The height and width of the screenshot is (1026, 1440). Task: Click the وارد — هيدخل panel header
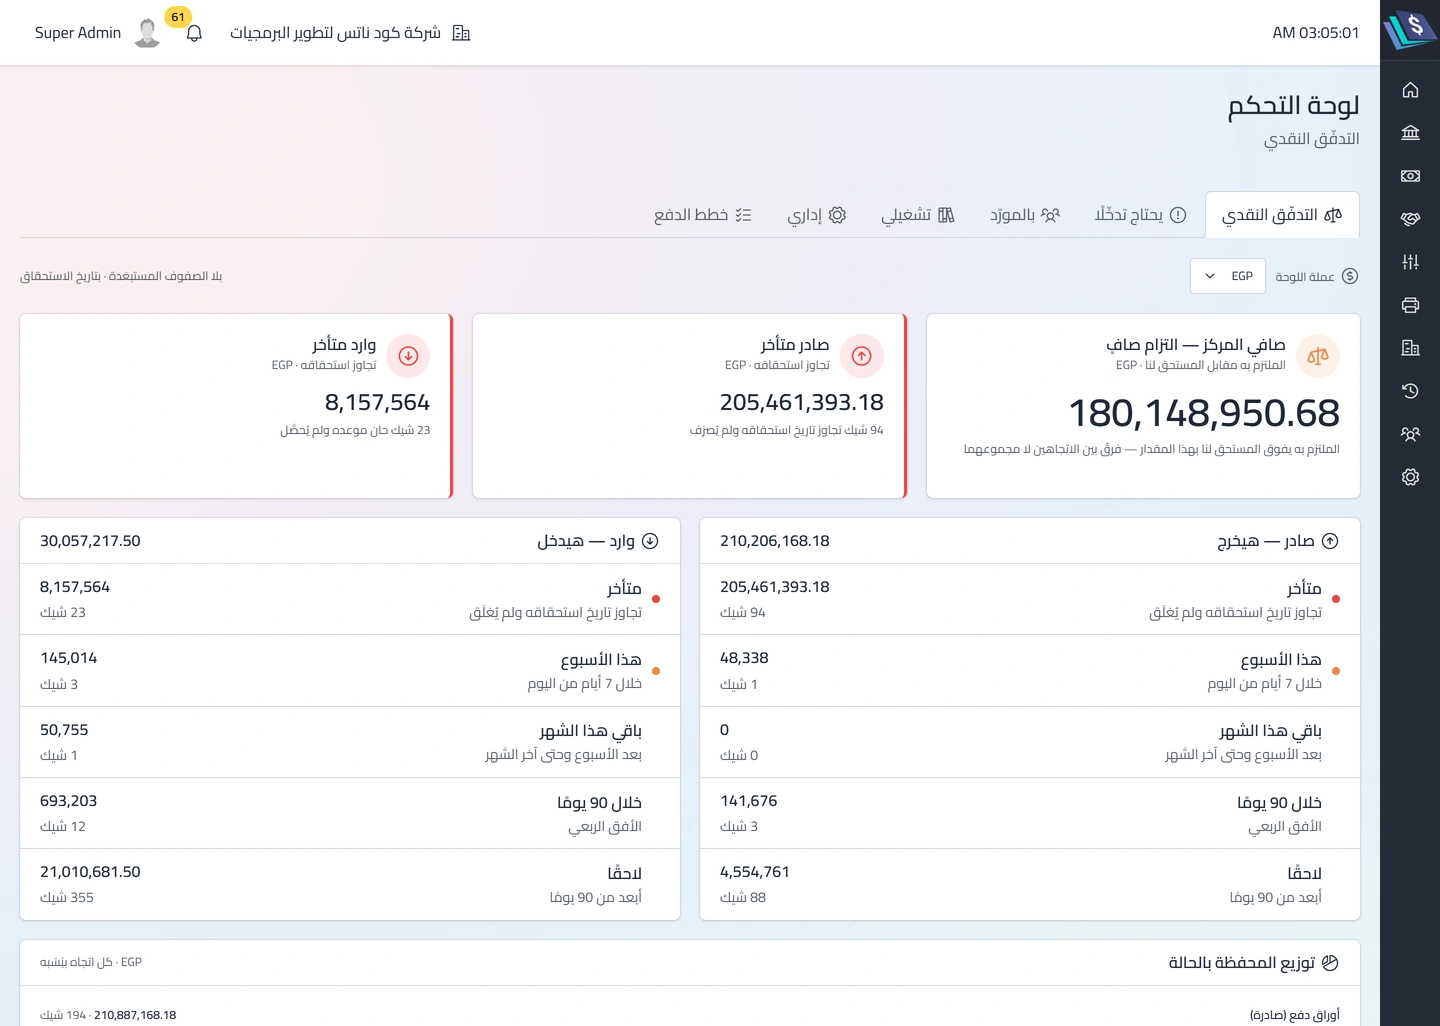tap(350, 541)
